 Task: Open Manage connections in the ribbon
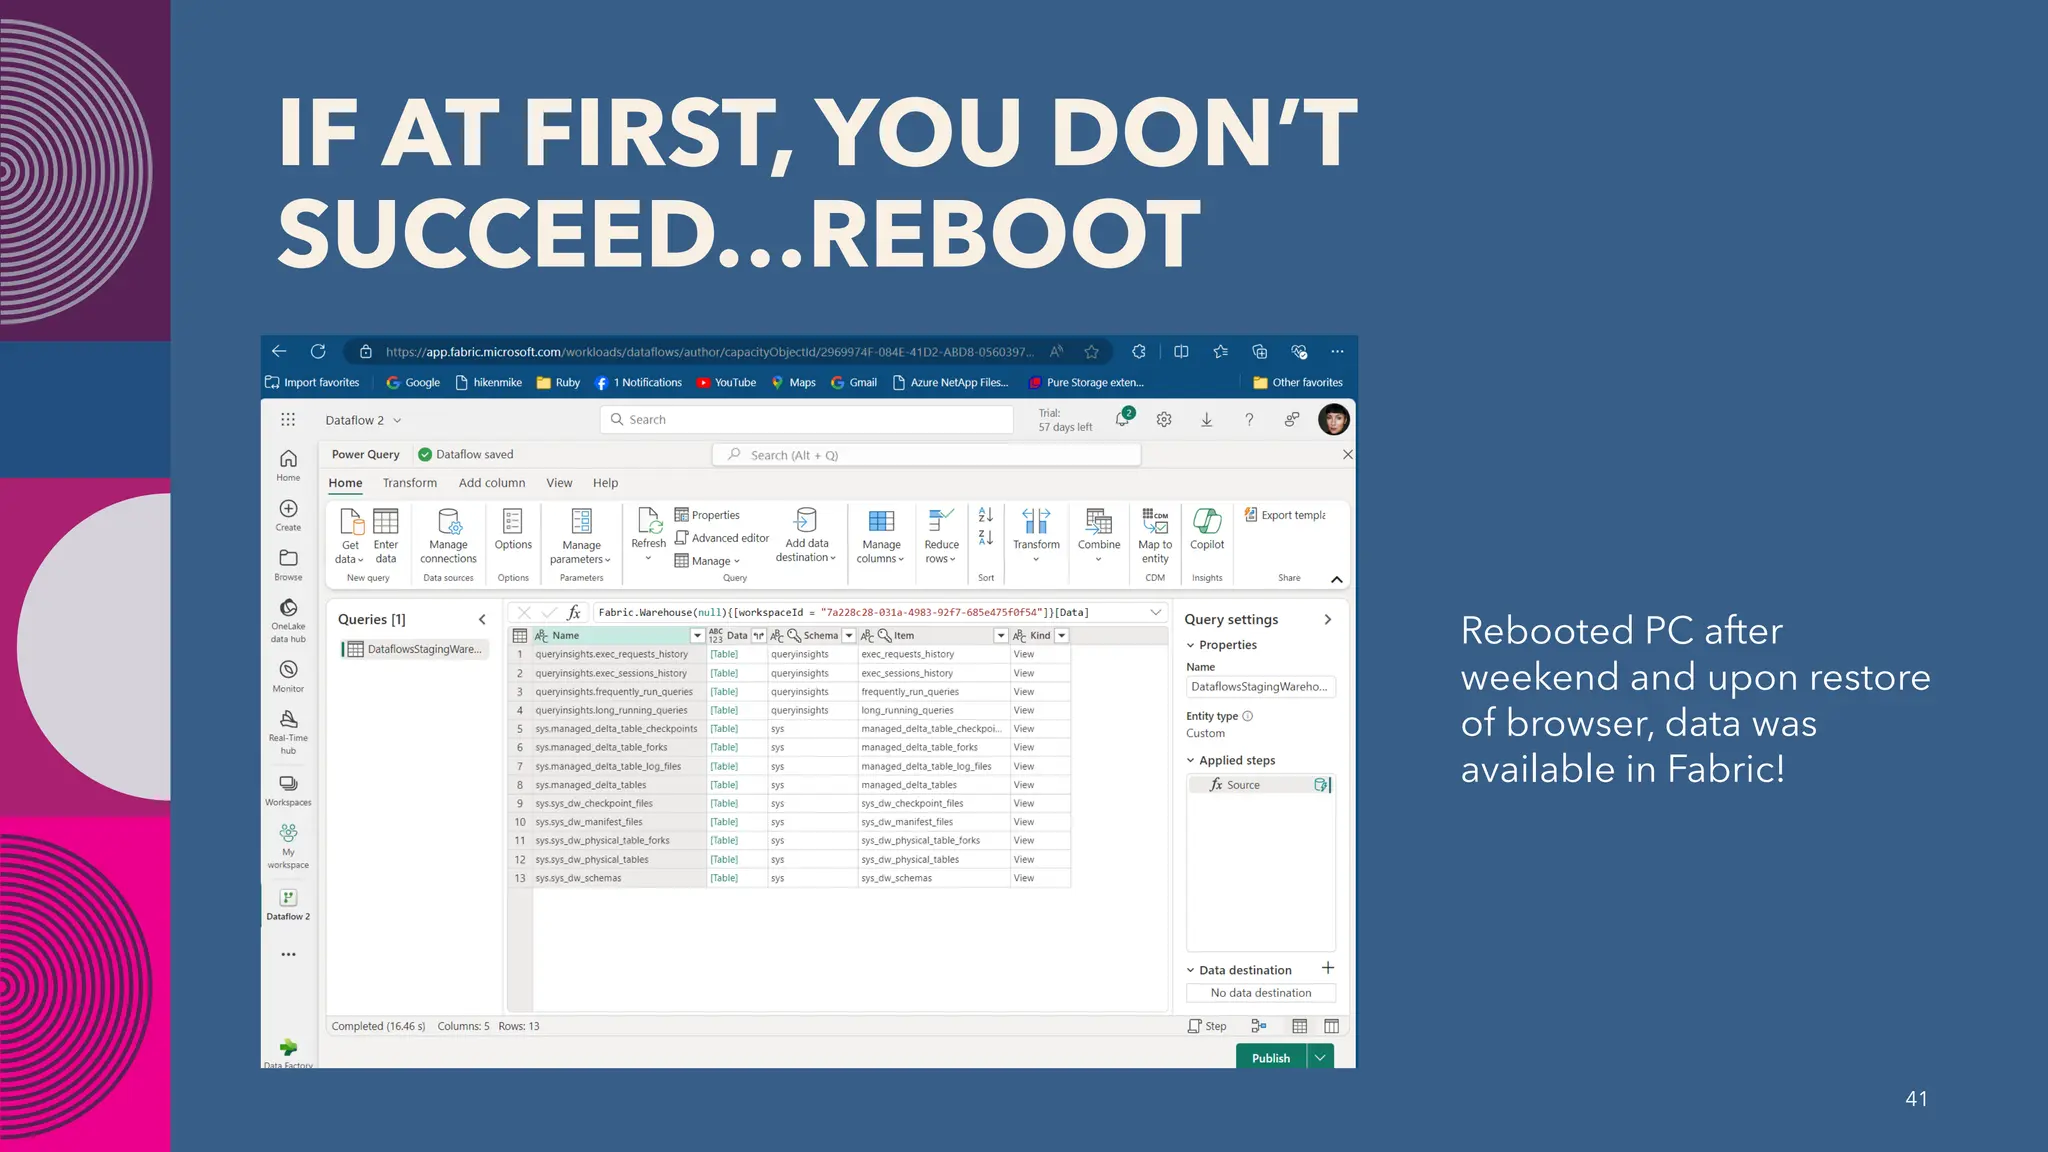tap(448, 536)
